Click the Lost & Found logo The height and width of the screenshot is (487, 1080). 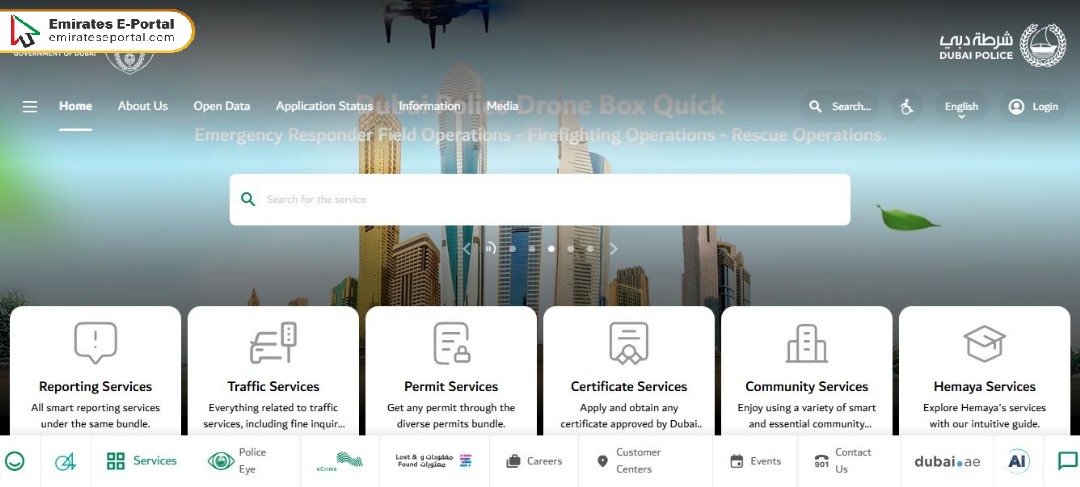433,461
